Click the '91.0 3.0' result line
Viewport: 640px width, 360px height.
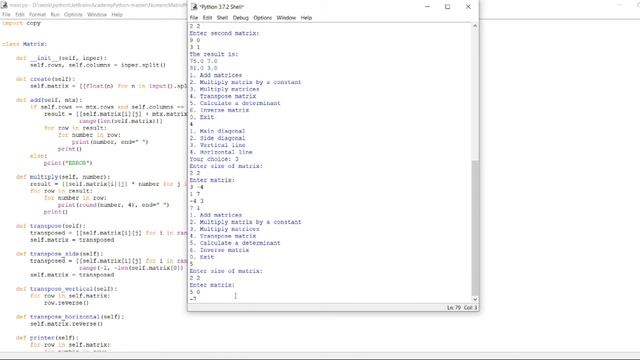click(x=203, y=68)
